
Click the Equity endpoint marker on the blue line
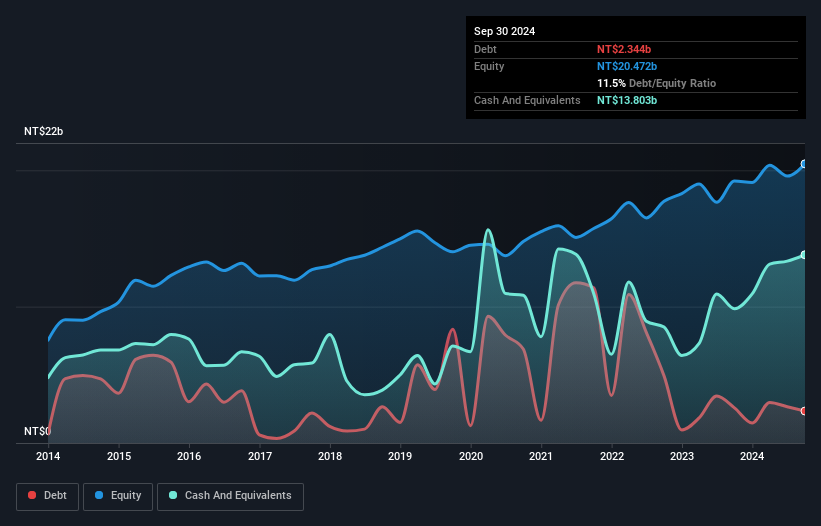coord(804,164)
